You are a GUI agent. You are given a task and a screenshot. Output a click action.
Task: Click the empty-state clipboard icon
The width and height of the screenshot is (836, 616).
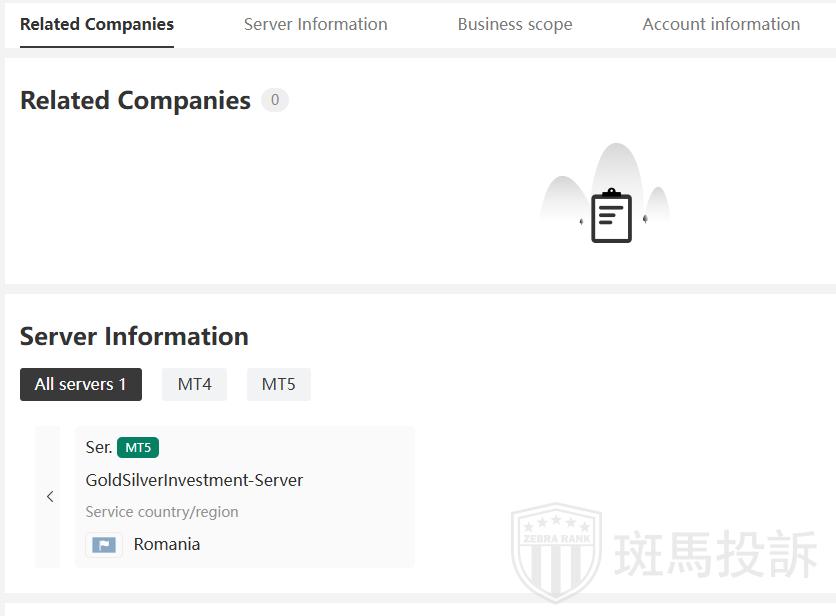[x=611, y=215]
